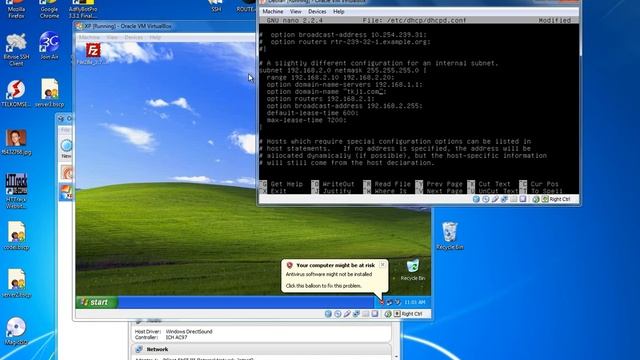Open Help menu in Debian VM window
Screen dimensions: 640x360
pos(339,11)
